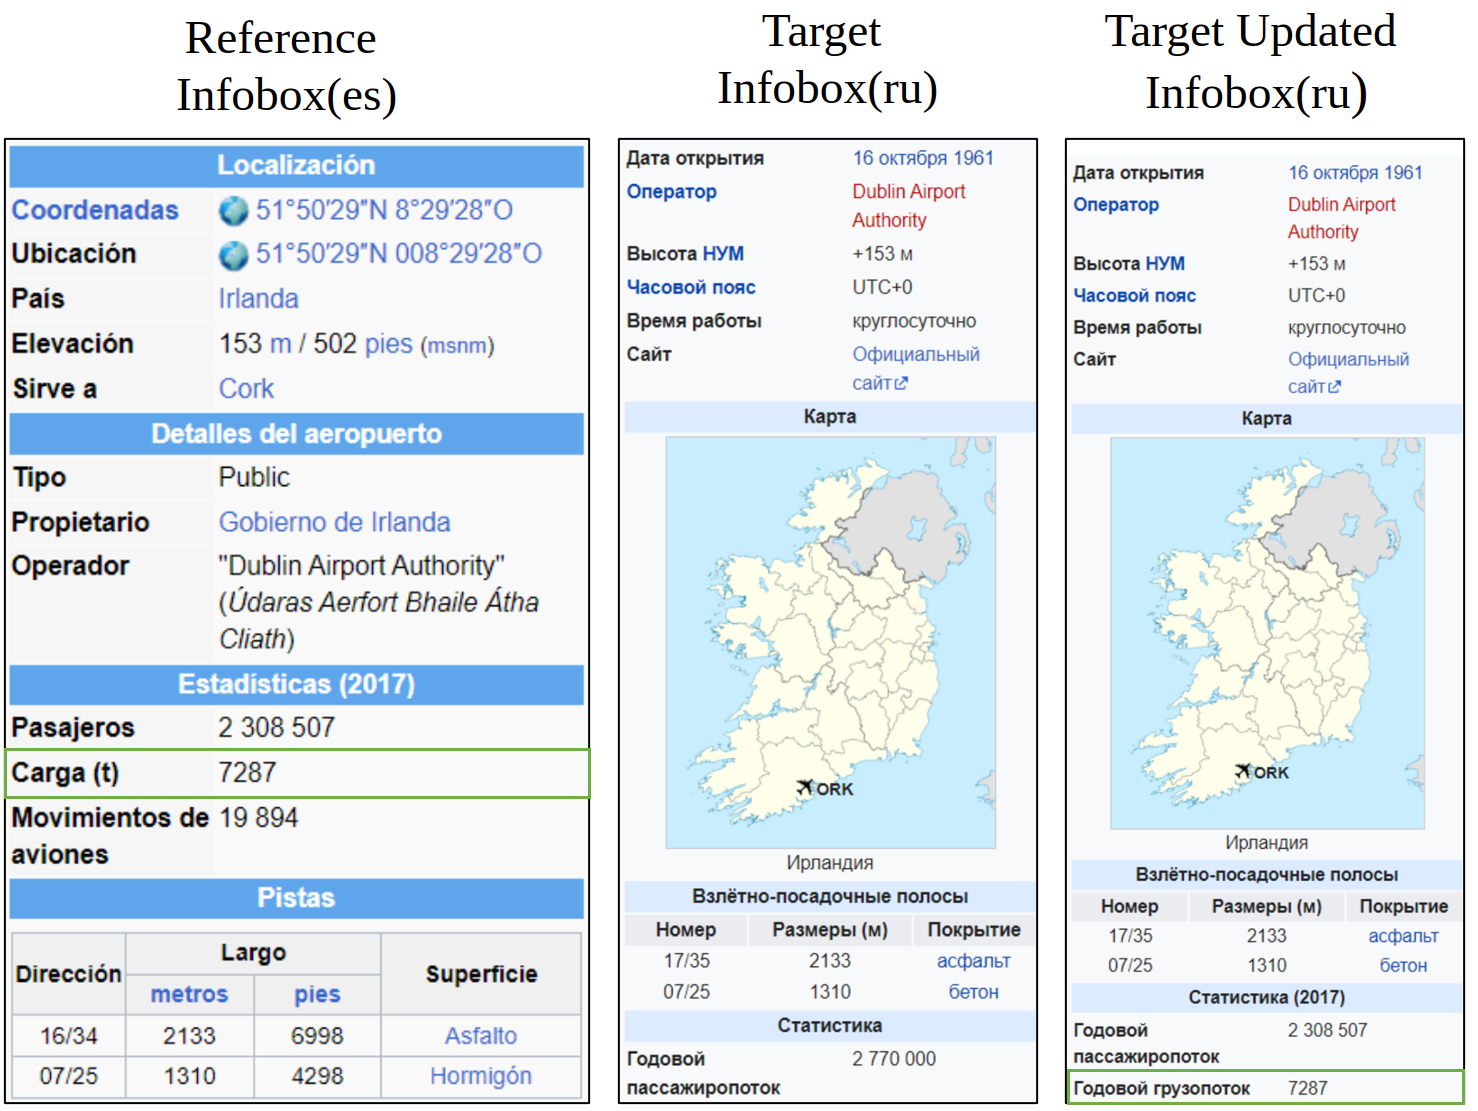This screenshot has height=1111, width=1478.
Task: Open 16 октября 1961 link in middle Target Infobox
Action: [x=923, y=158]
